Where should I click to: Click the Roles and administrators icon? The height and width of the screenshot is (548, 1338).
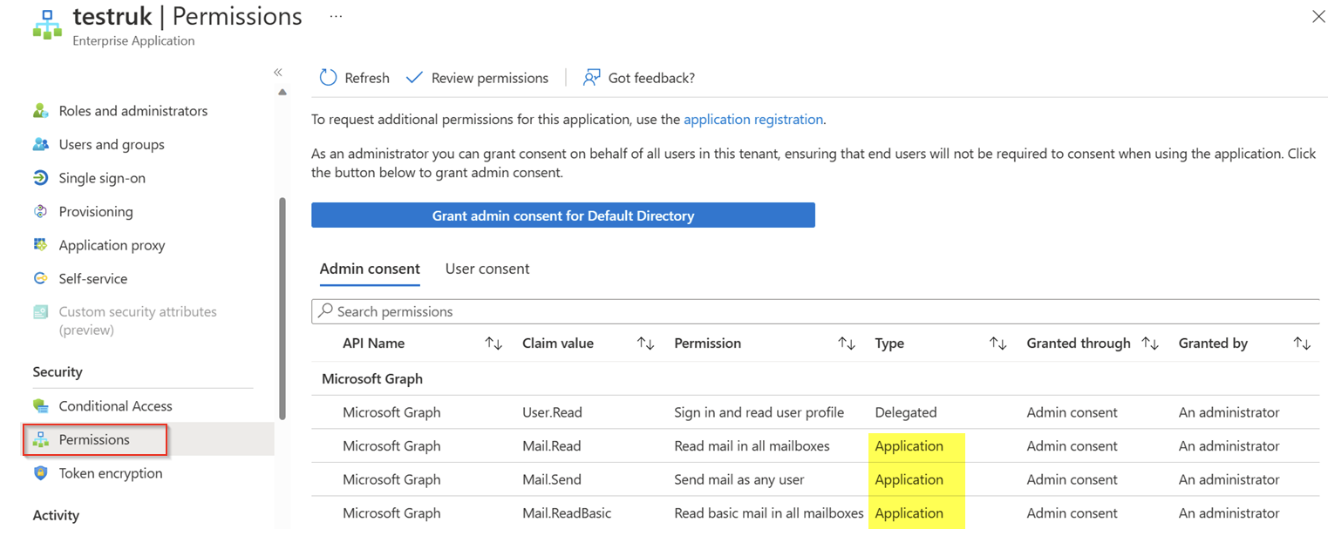41,111
